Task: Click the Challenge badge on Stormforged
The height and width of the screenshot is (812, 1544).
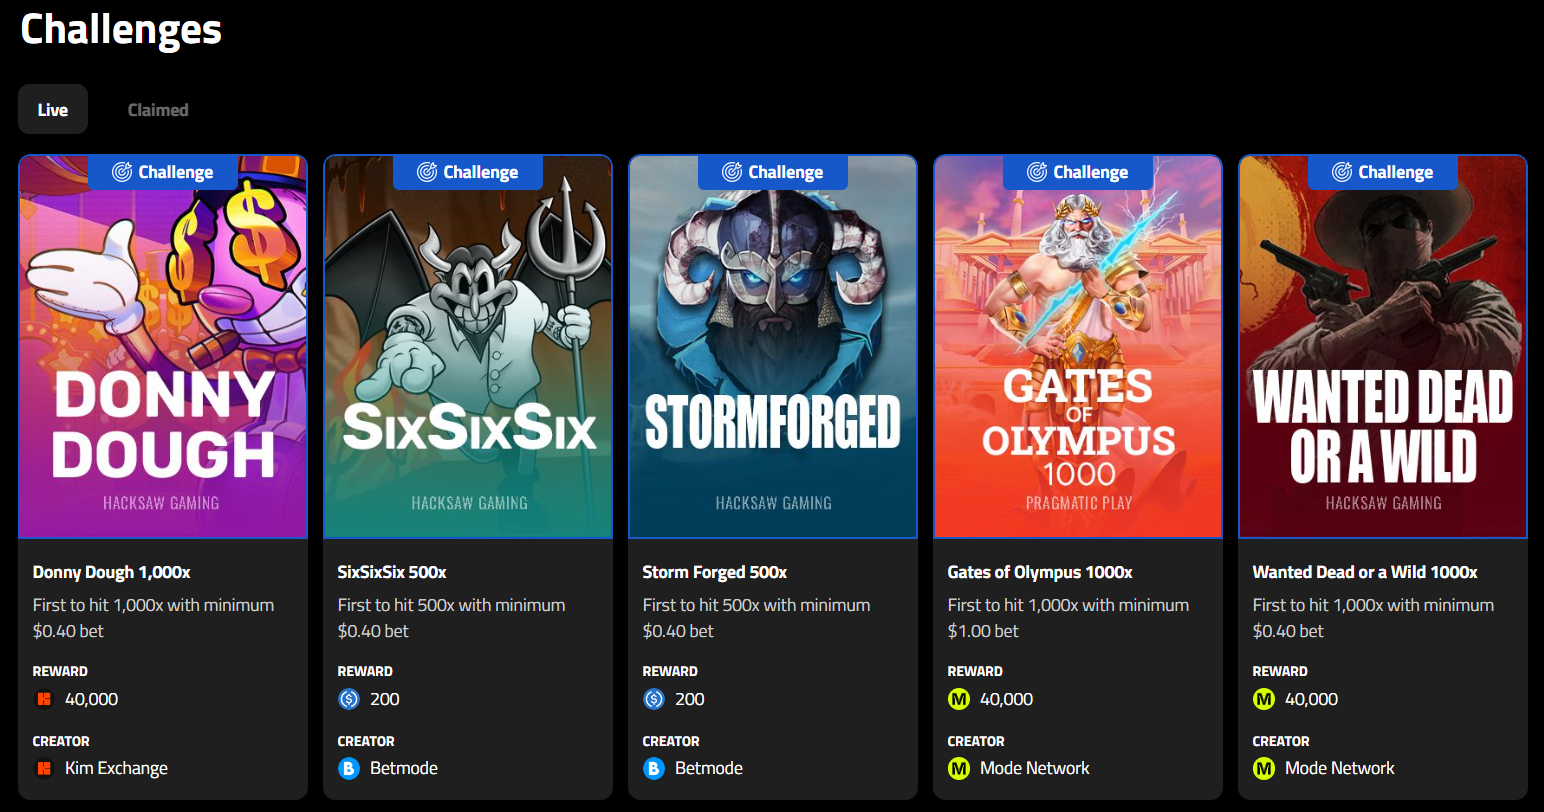Action: point(773,172)
